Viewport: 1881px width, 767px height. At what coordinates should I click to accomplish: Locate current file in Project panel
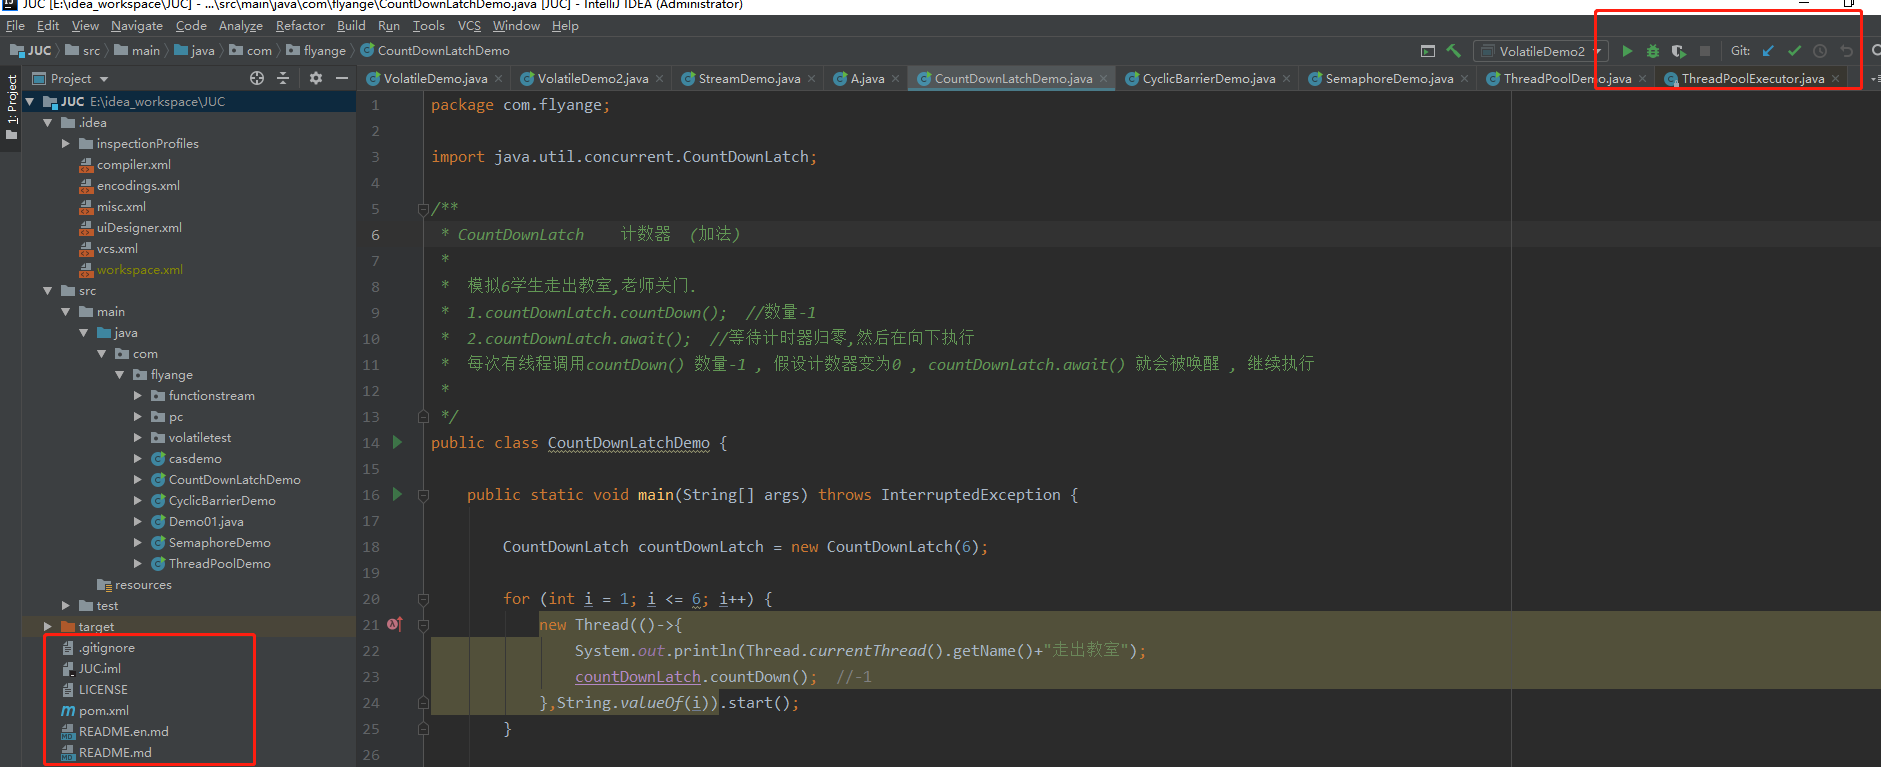point(257,78)
